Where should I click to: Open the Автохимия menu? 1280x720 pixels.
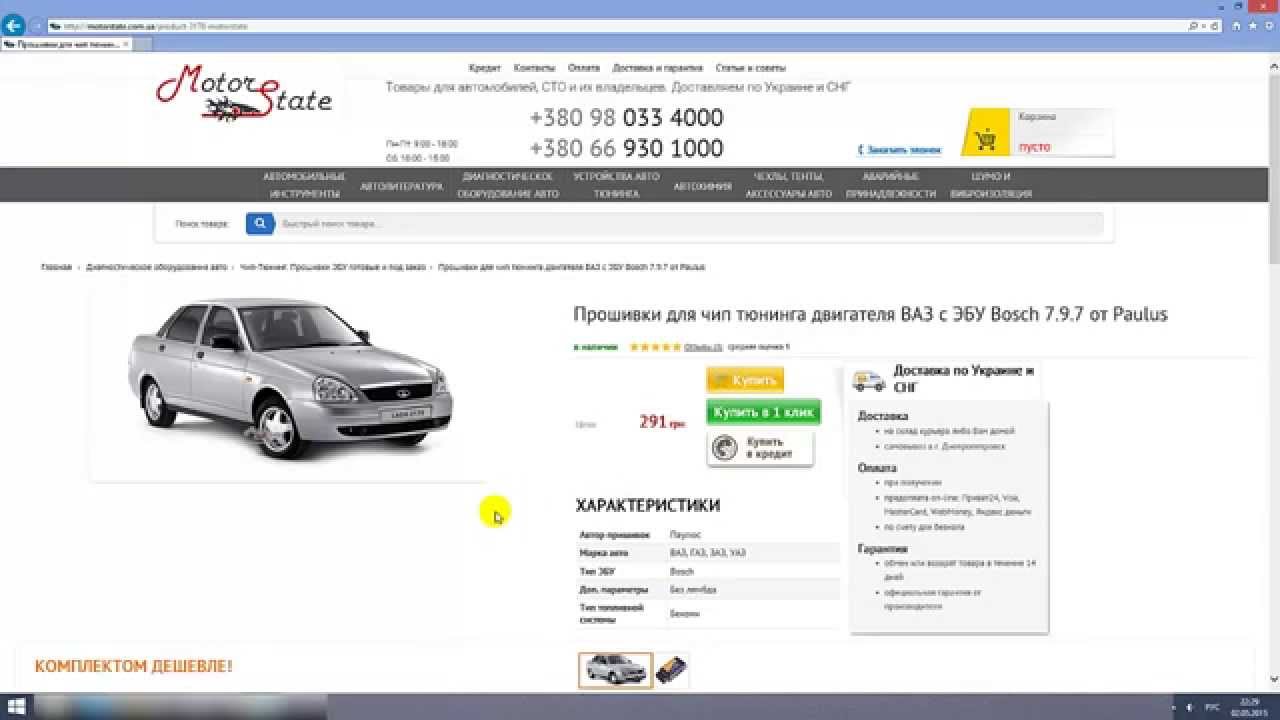click(x=702, y=186)
